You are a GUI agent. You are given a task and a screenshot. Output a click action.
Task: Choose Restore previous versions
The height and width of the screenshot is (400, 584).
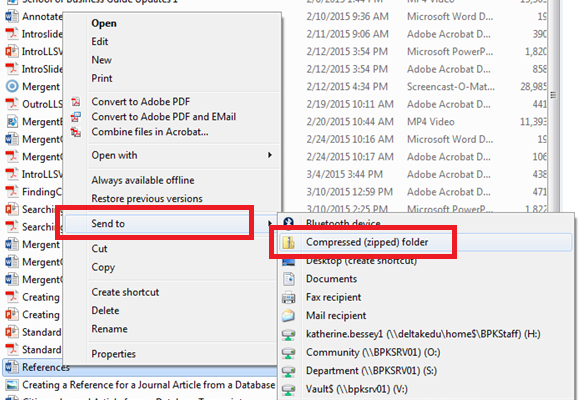147,199
